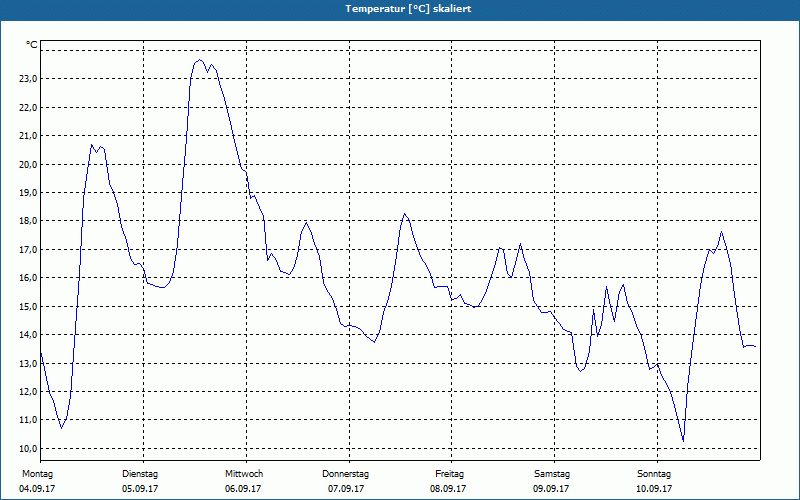The width and height of the screenshot is (800, 500).
Task: Click the 11,0 axis value
Action: pyautogui.click(x=29, y=420)
